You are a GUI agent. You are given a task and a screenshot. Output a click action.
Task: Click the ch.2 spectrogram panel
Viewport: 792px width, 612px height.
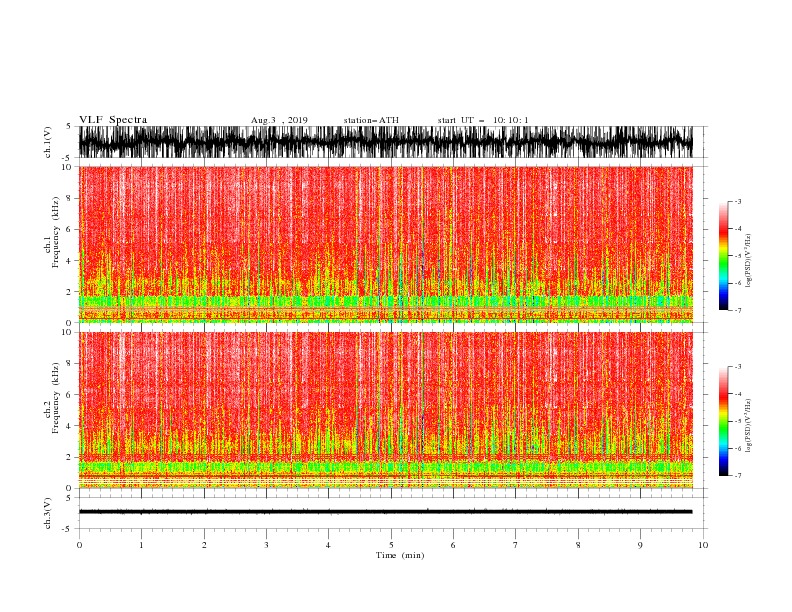click(386, 410)
